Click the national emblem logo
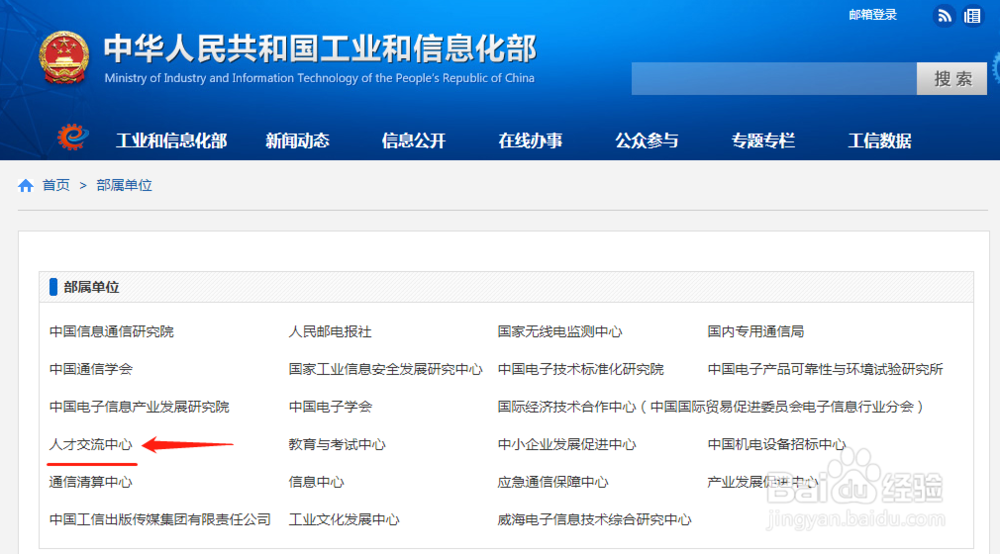The image size is (1000, 554). (x=63, y=58)
